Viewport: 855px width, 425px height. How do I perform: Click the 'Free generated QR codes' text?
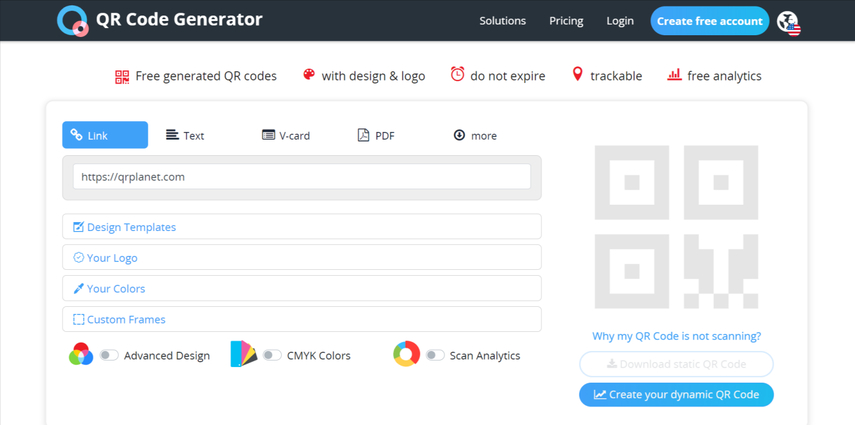206,76
